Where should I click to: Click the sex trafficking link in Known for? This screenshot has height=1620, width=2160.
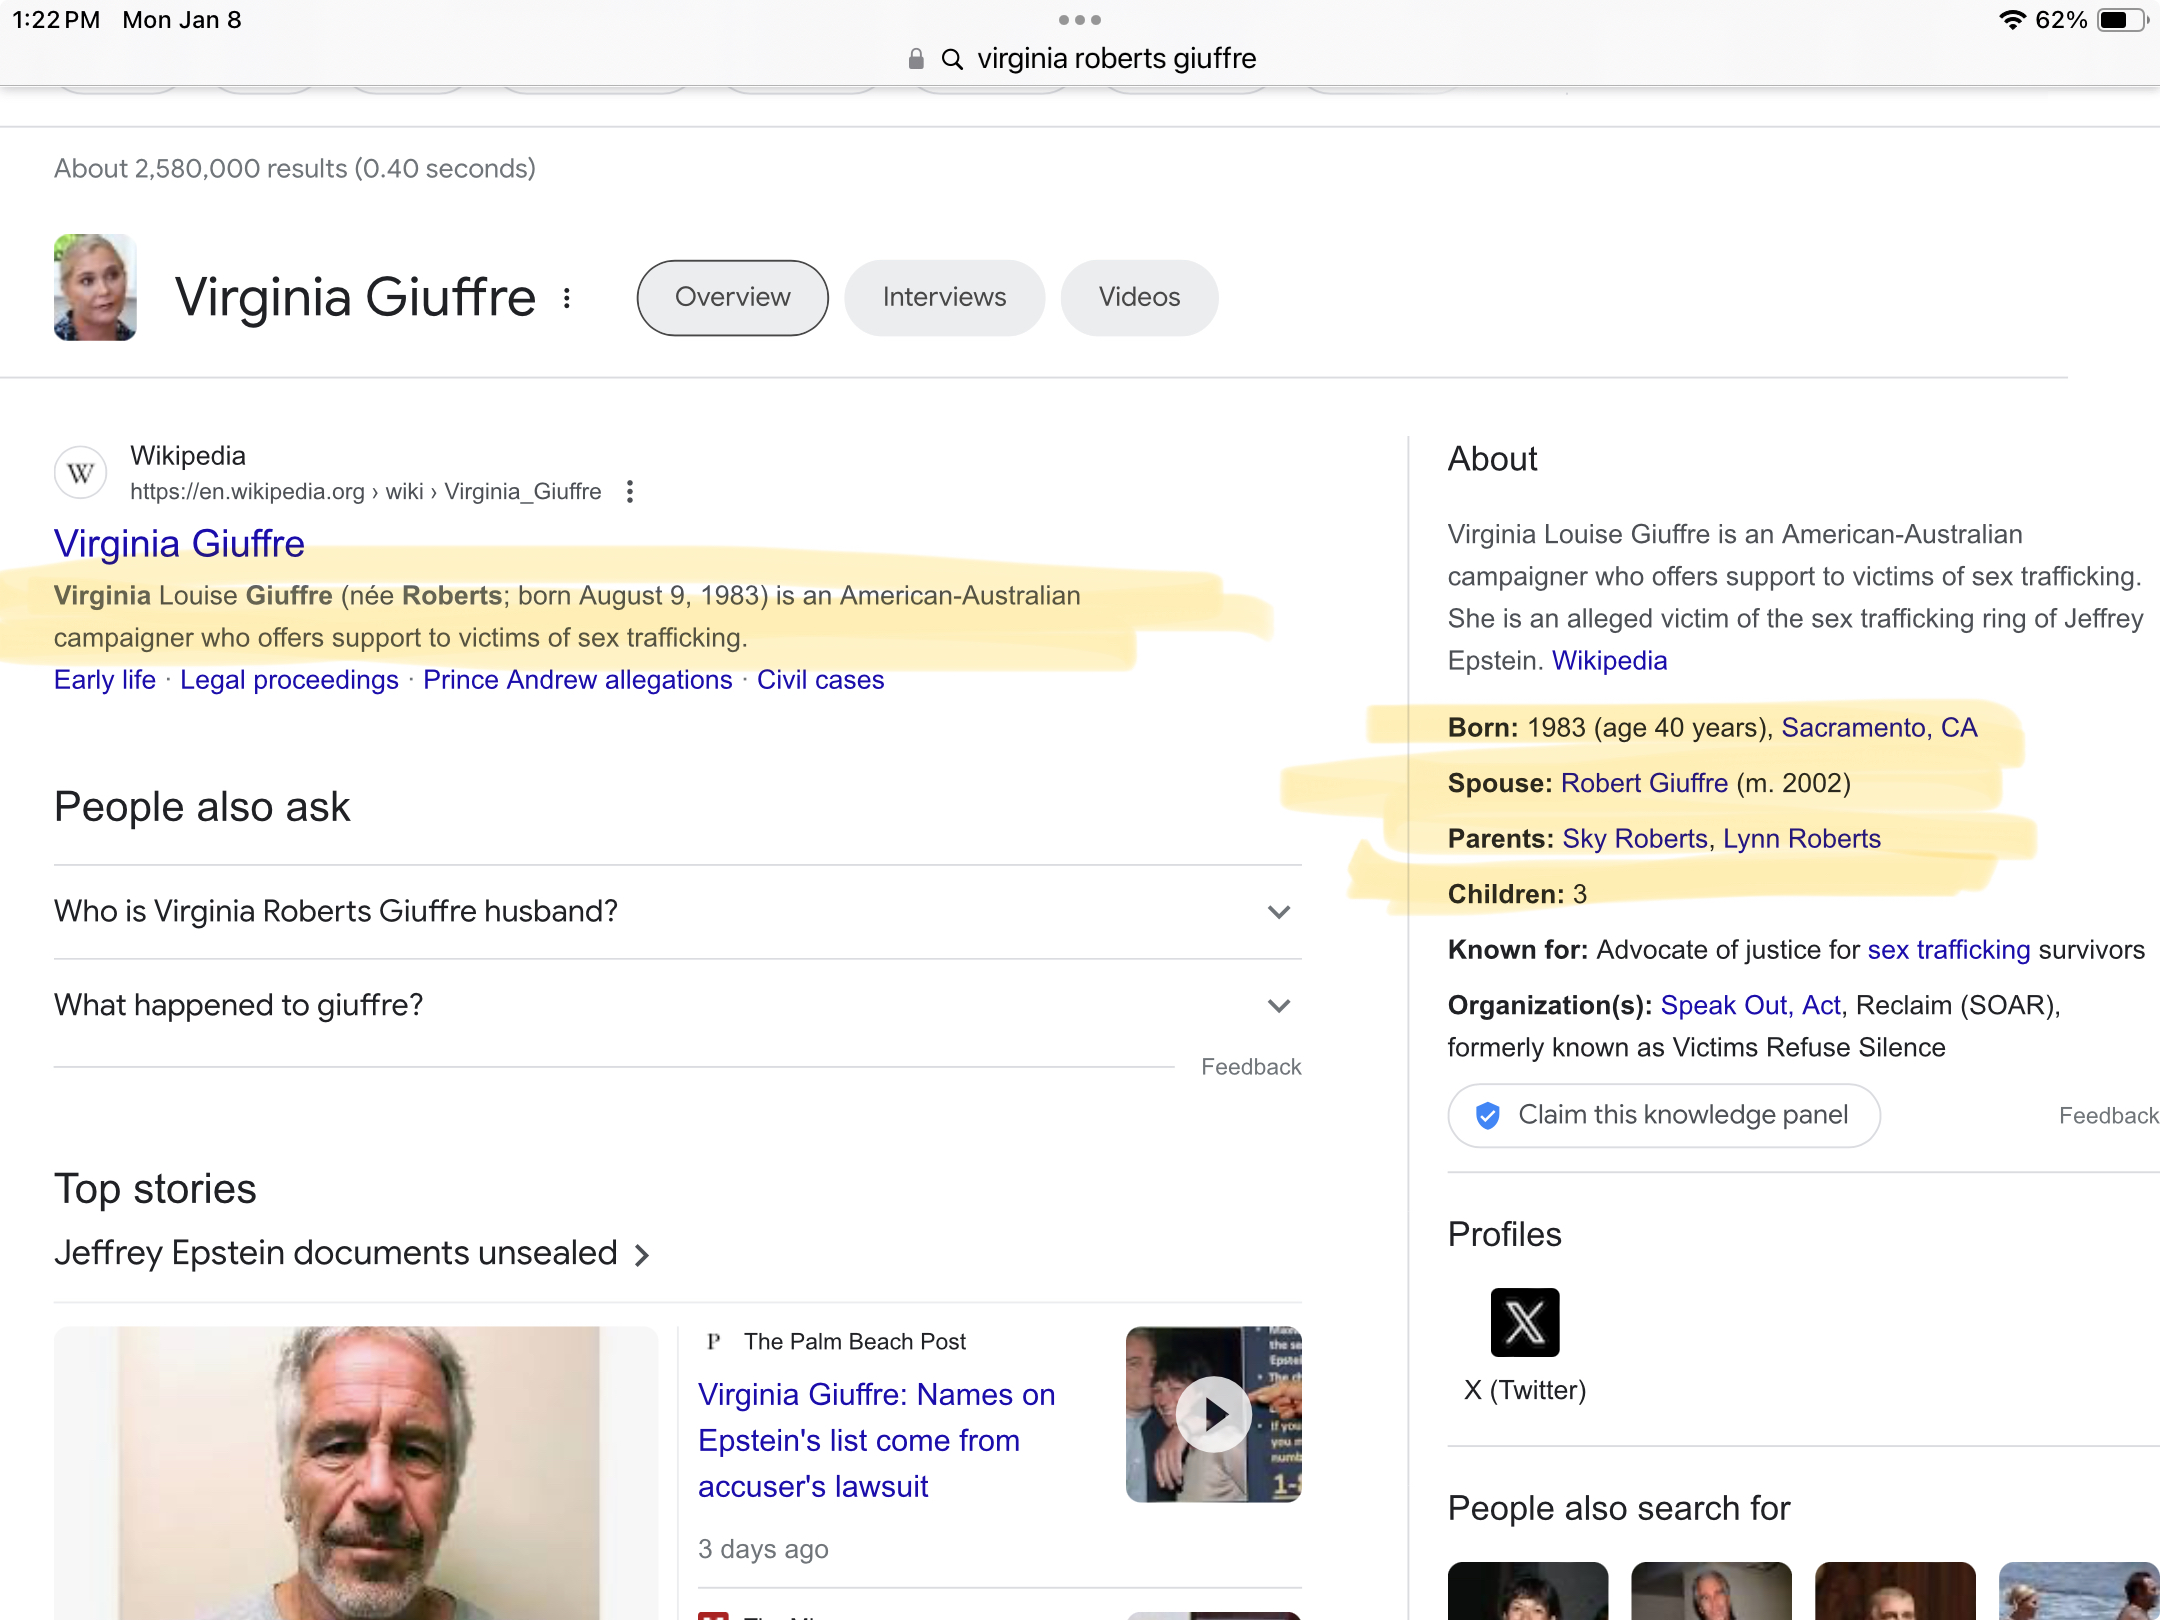1948,950
